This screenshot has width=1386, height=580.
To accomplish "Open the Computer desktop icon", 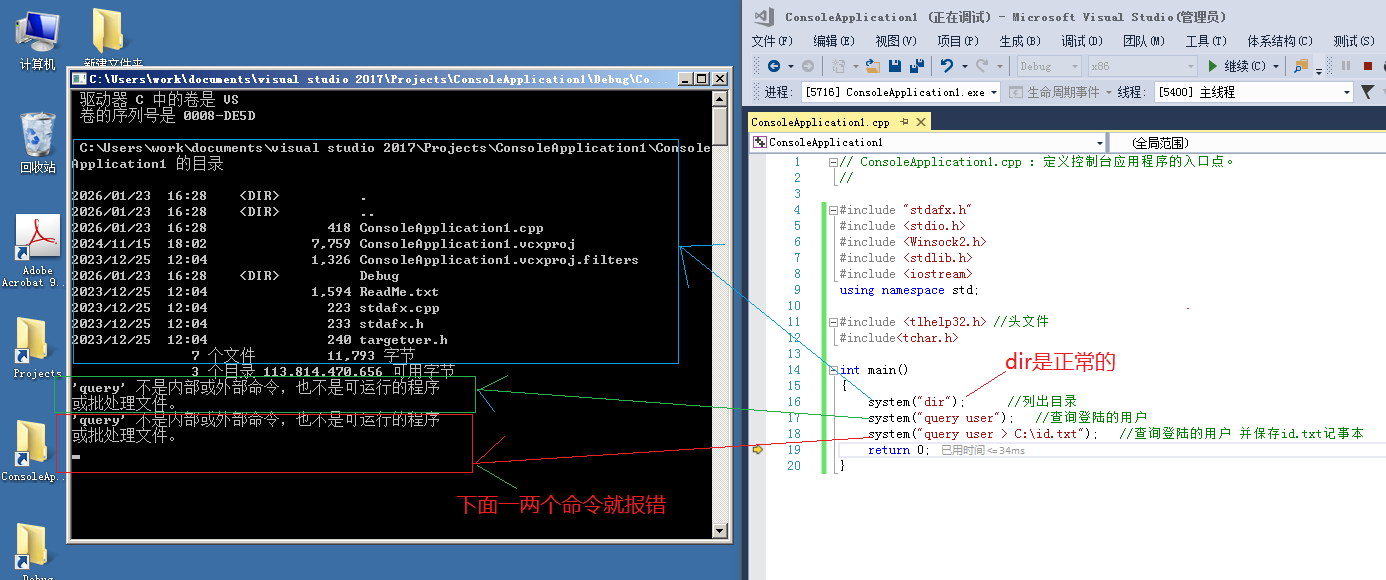I will tap(36, 39).
